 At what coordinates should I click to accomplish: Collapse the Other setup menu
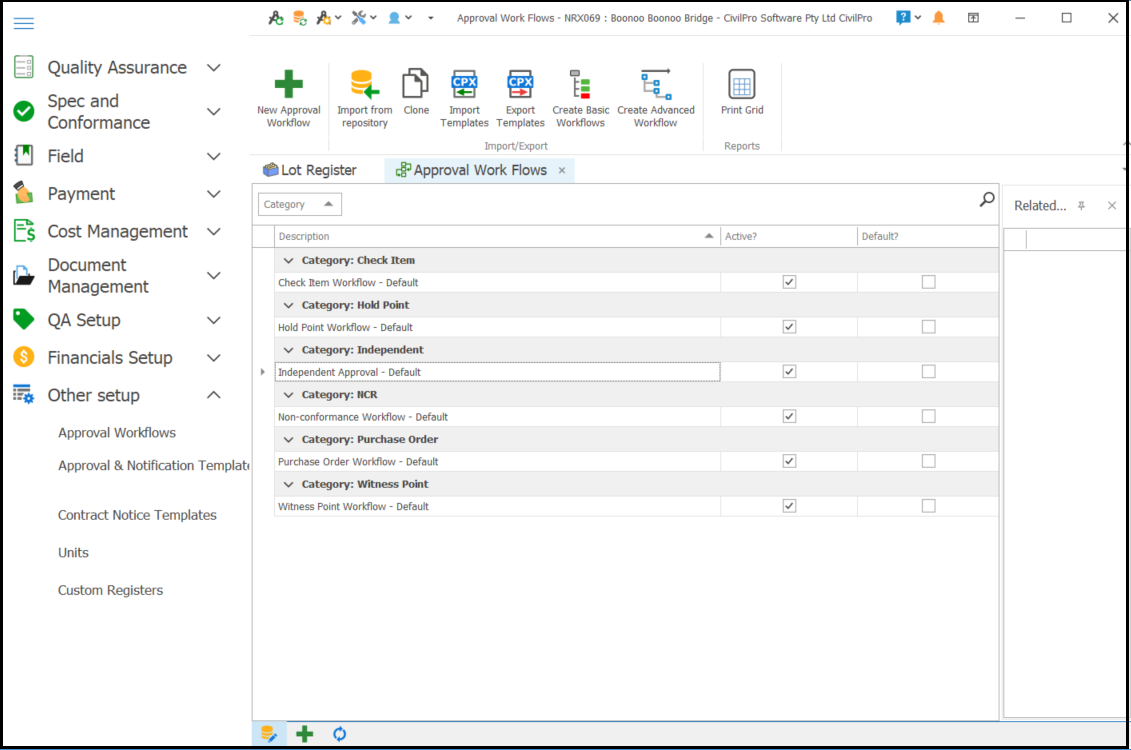pos(213,395)
